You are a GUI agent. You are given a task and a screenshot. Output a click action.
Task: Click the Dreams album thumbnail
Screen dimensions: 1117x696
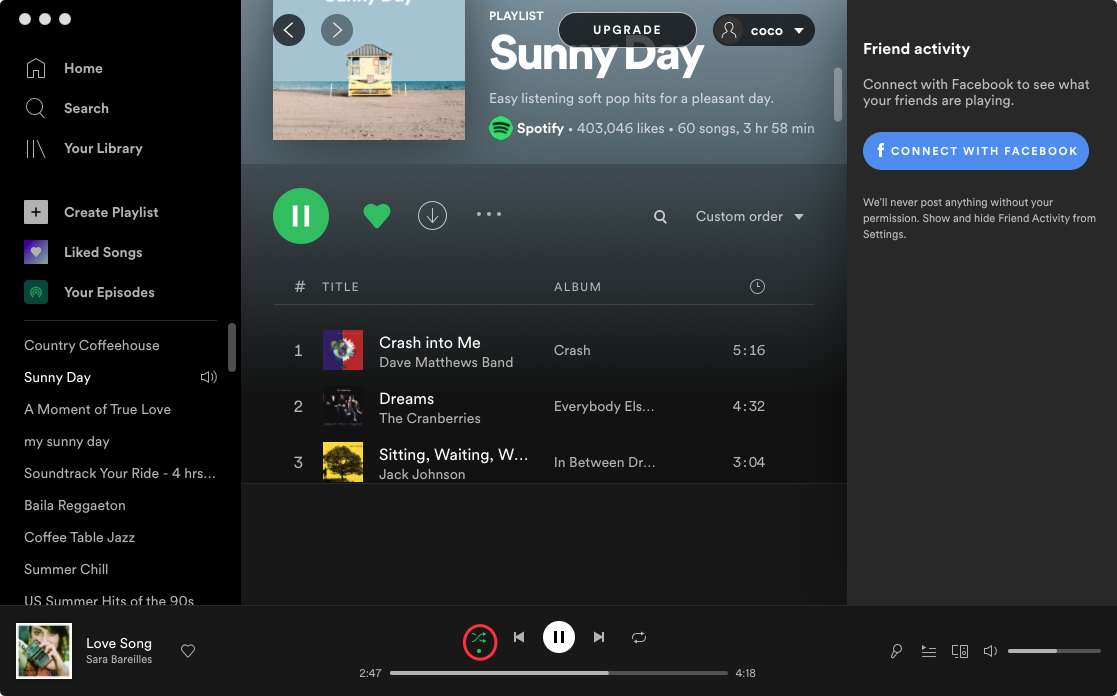[343, 406]
